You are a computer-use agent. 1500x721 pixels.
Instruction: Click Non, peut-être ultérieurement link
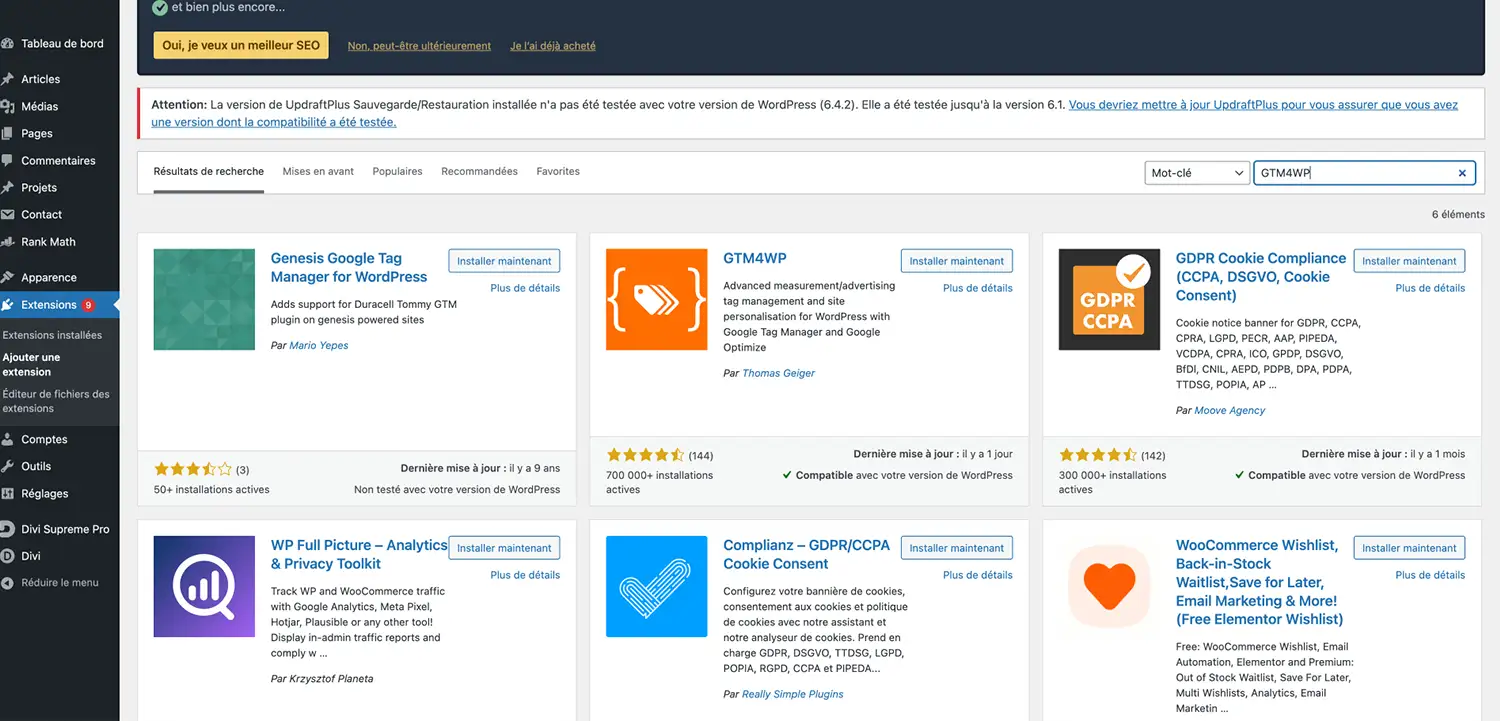419,46
